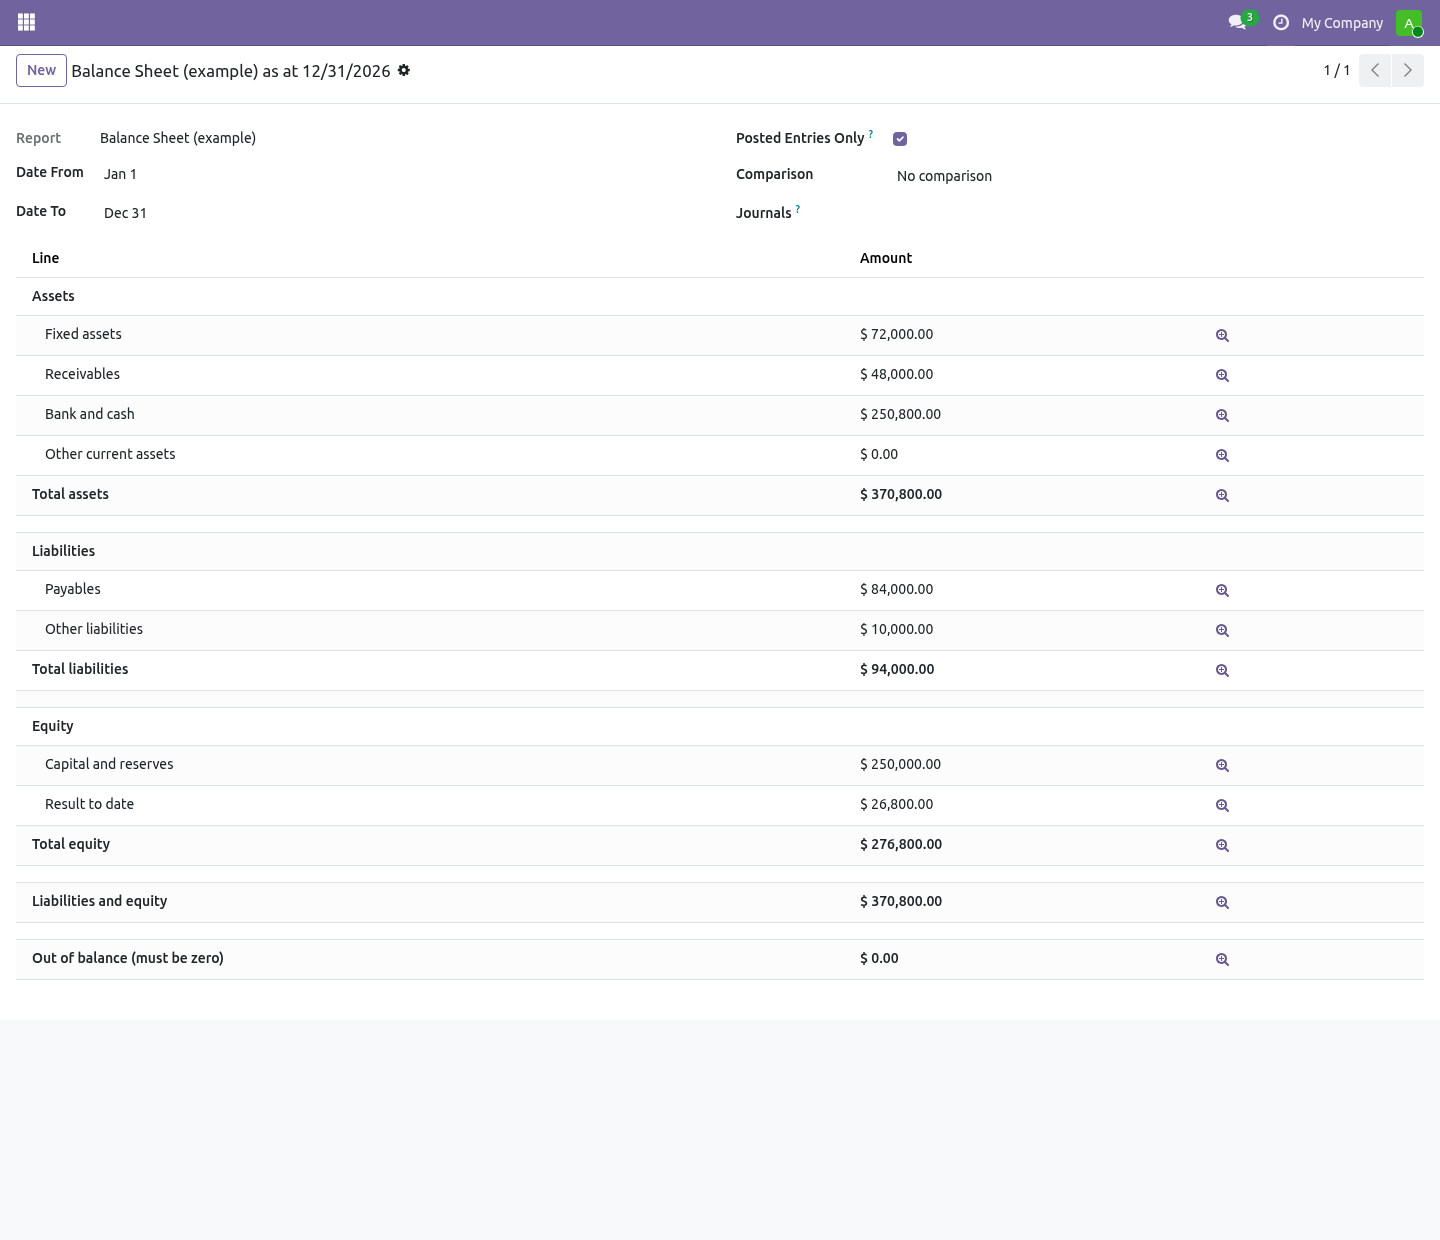The width and height of the screenshot is (1440, 1240).
Task: Inspect Receivables with the magnifier icon
Action: coord(1222,376)
